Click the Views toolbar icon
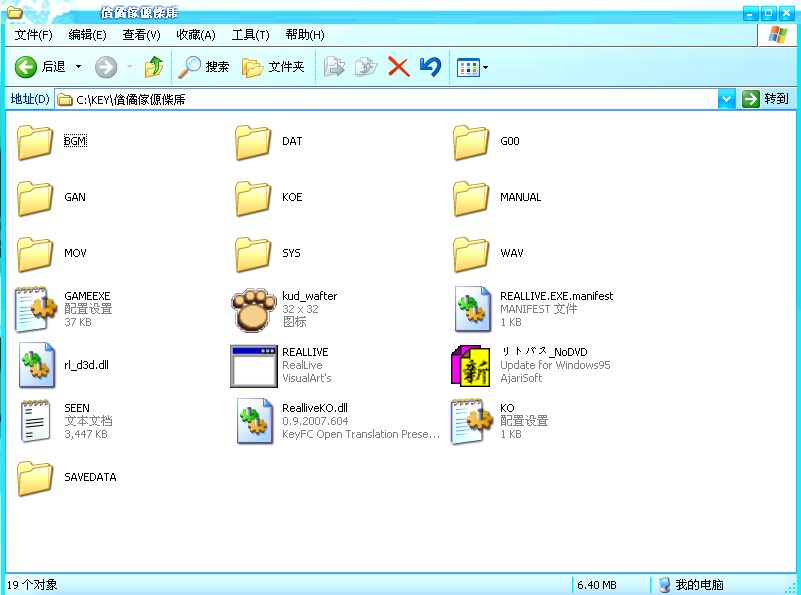 (x=468, y=67)
